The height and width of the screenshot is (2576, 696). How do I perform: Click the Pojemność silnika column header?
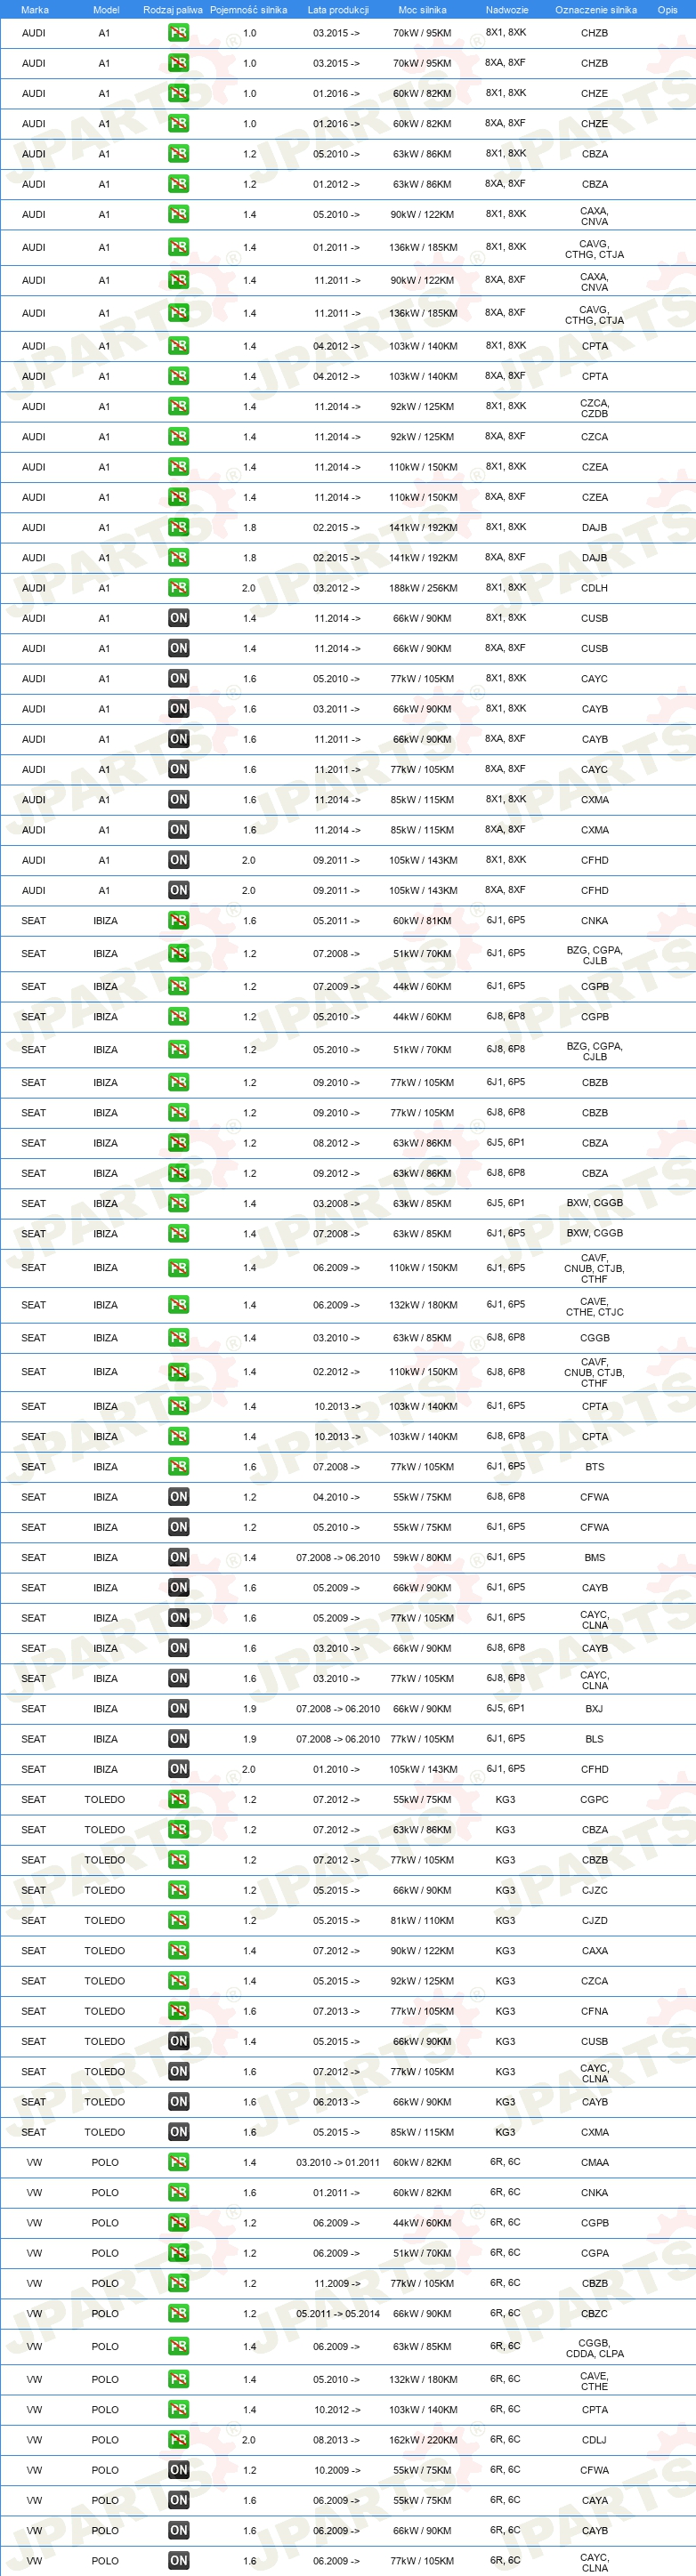coord(249,10)
